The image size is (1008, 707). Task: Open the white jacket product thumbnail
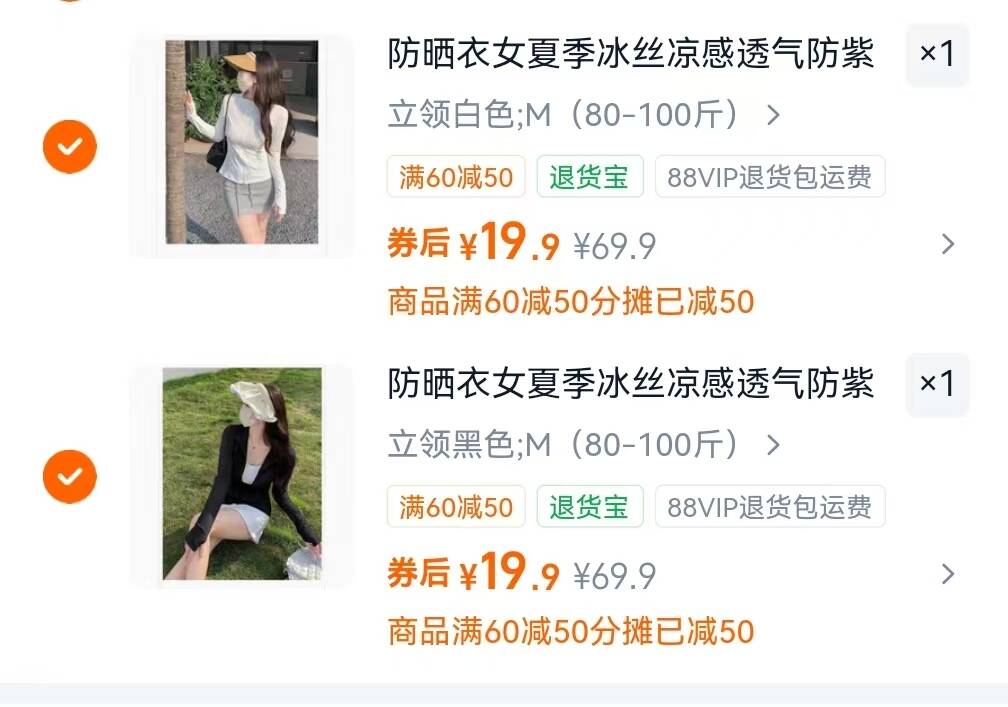click(242, 142)
